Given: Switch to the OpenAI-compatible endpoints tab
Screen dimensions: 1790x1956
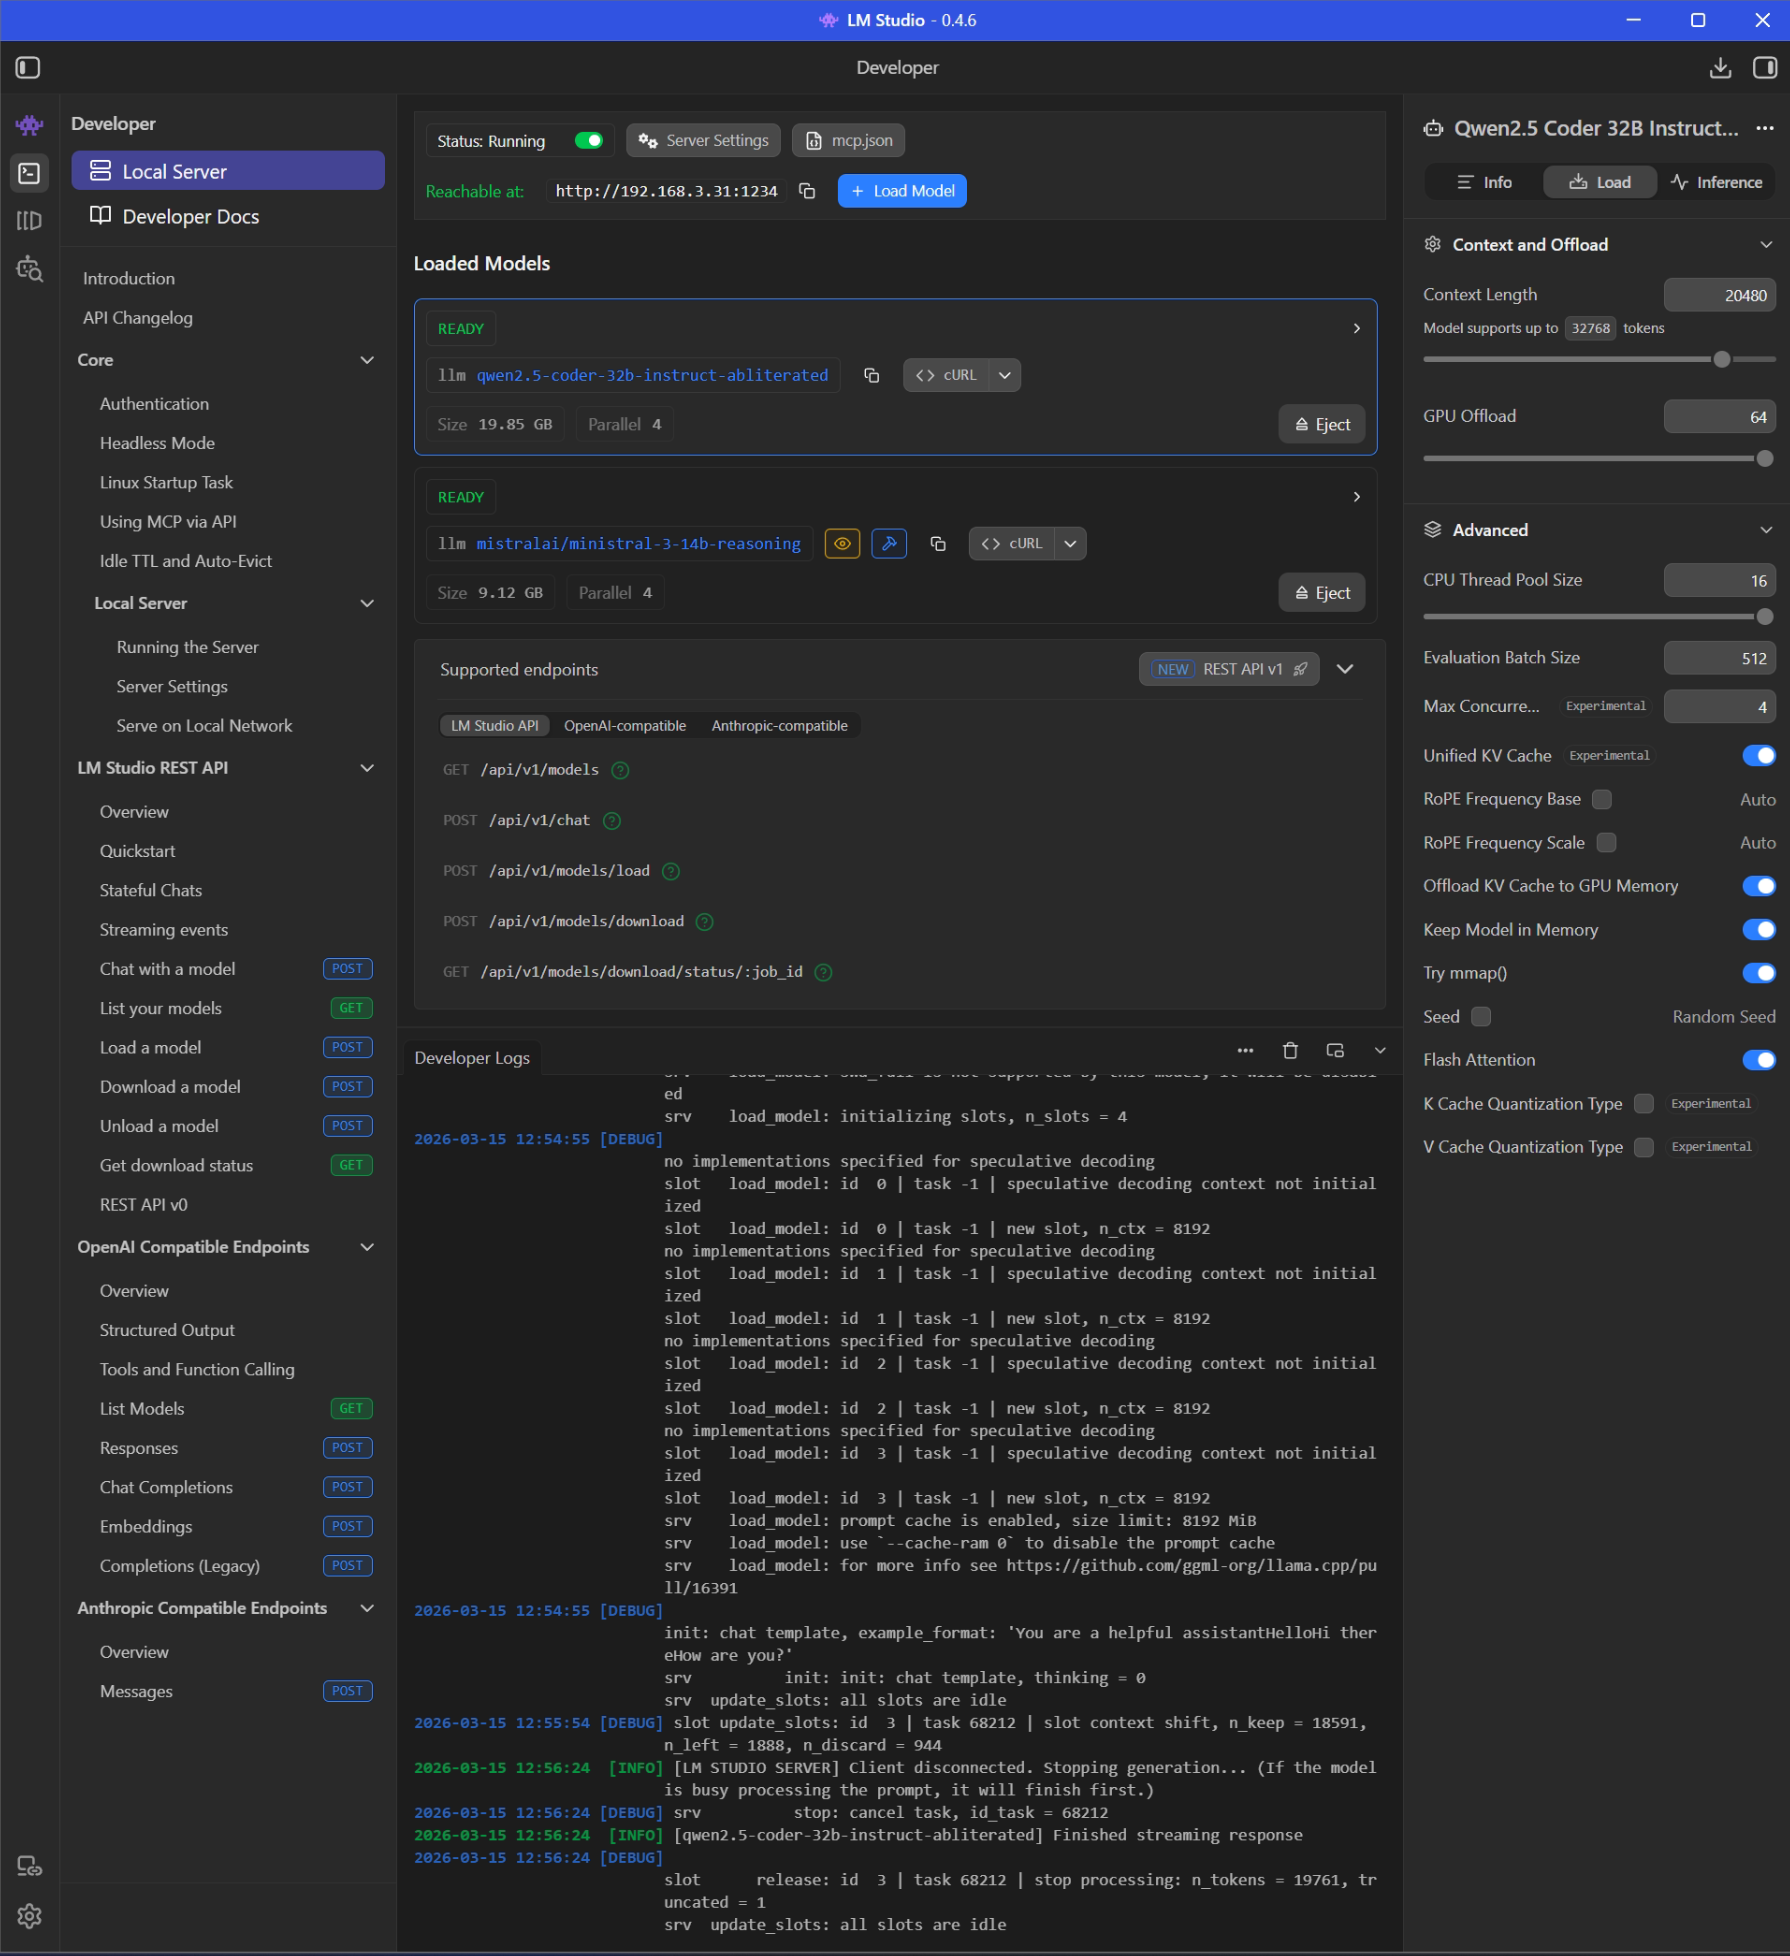Looking at the screenshot, I should point(624,726).
